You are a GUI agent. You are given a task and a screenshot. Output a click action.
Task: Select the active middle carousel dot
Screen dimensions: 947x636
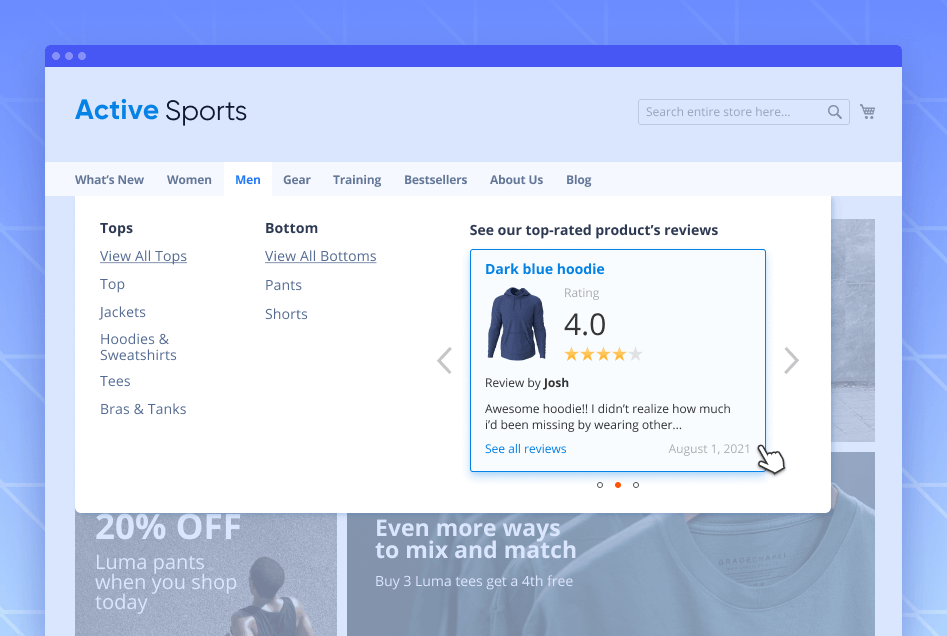pos(618,485)
